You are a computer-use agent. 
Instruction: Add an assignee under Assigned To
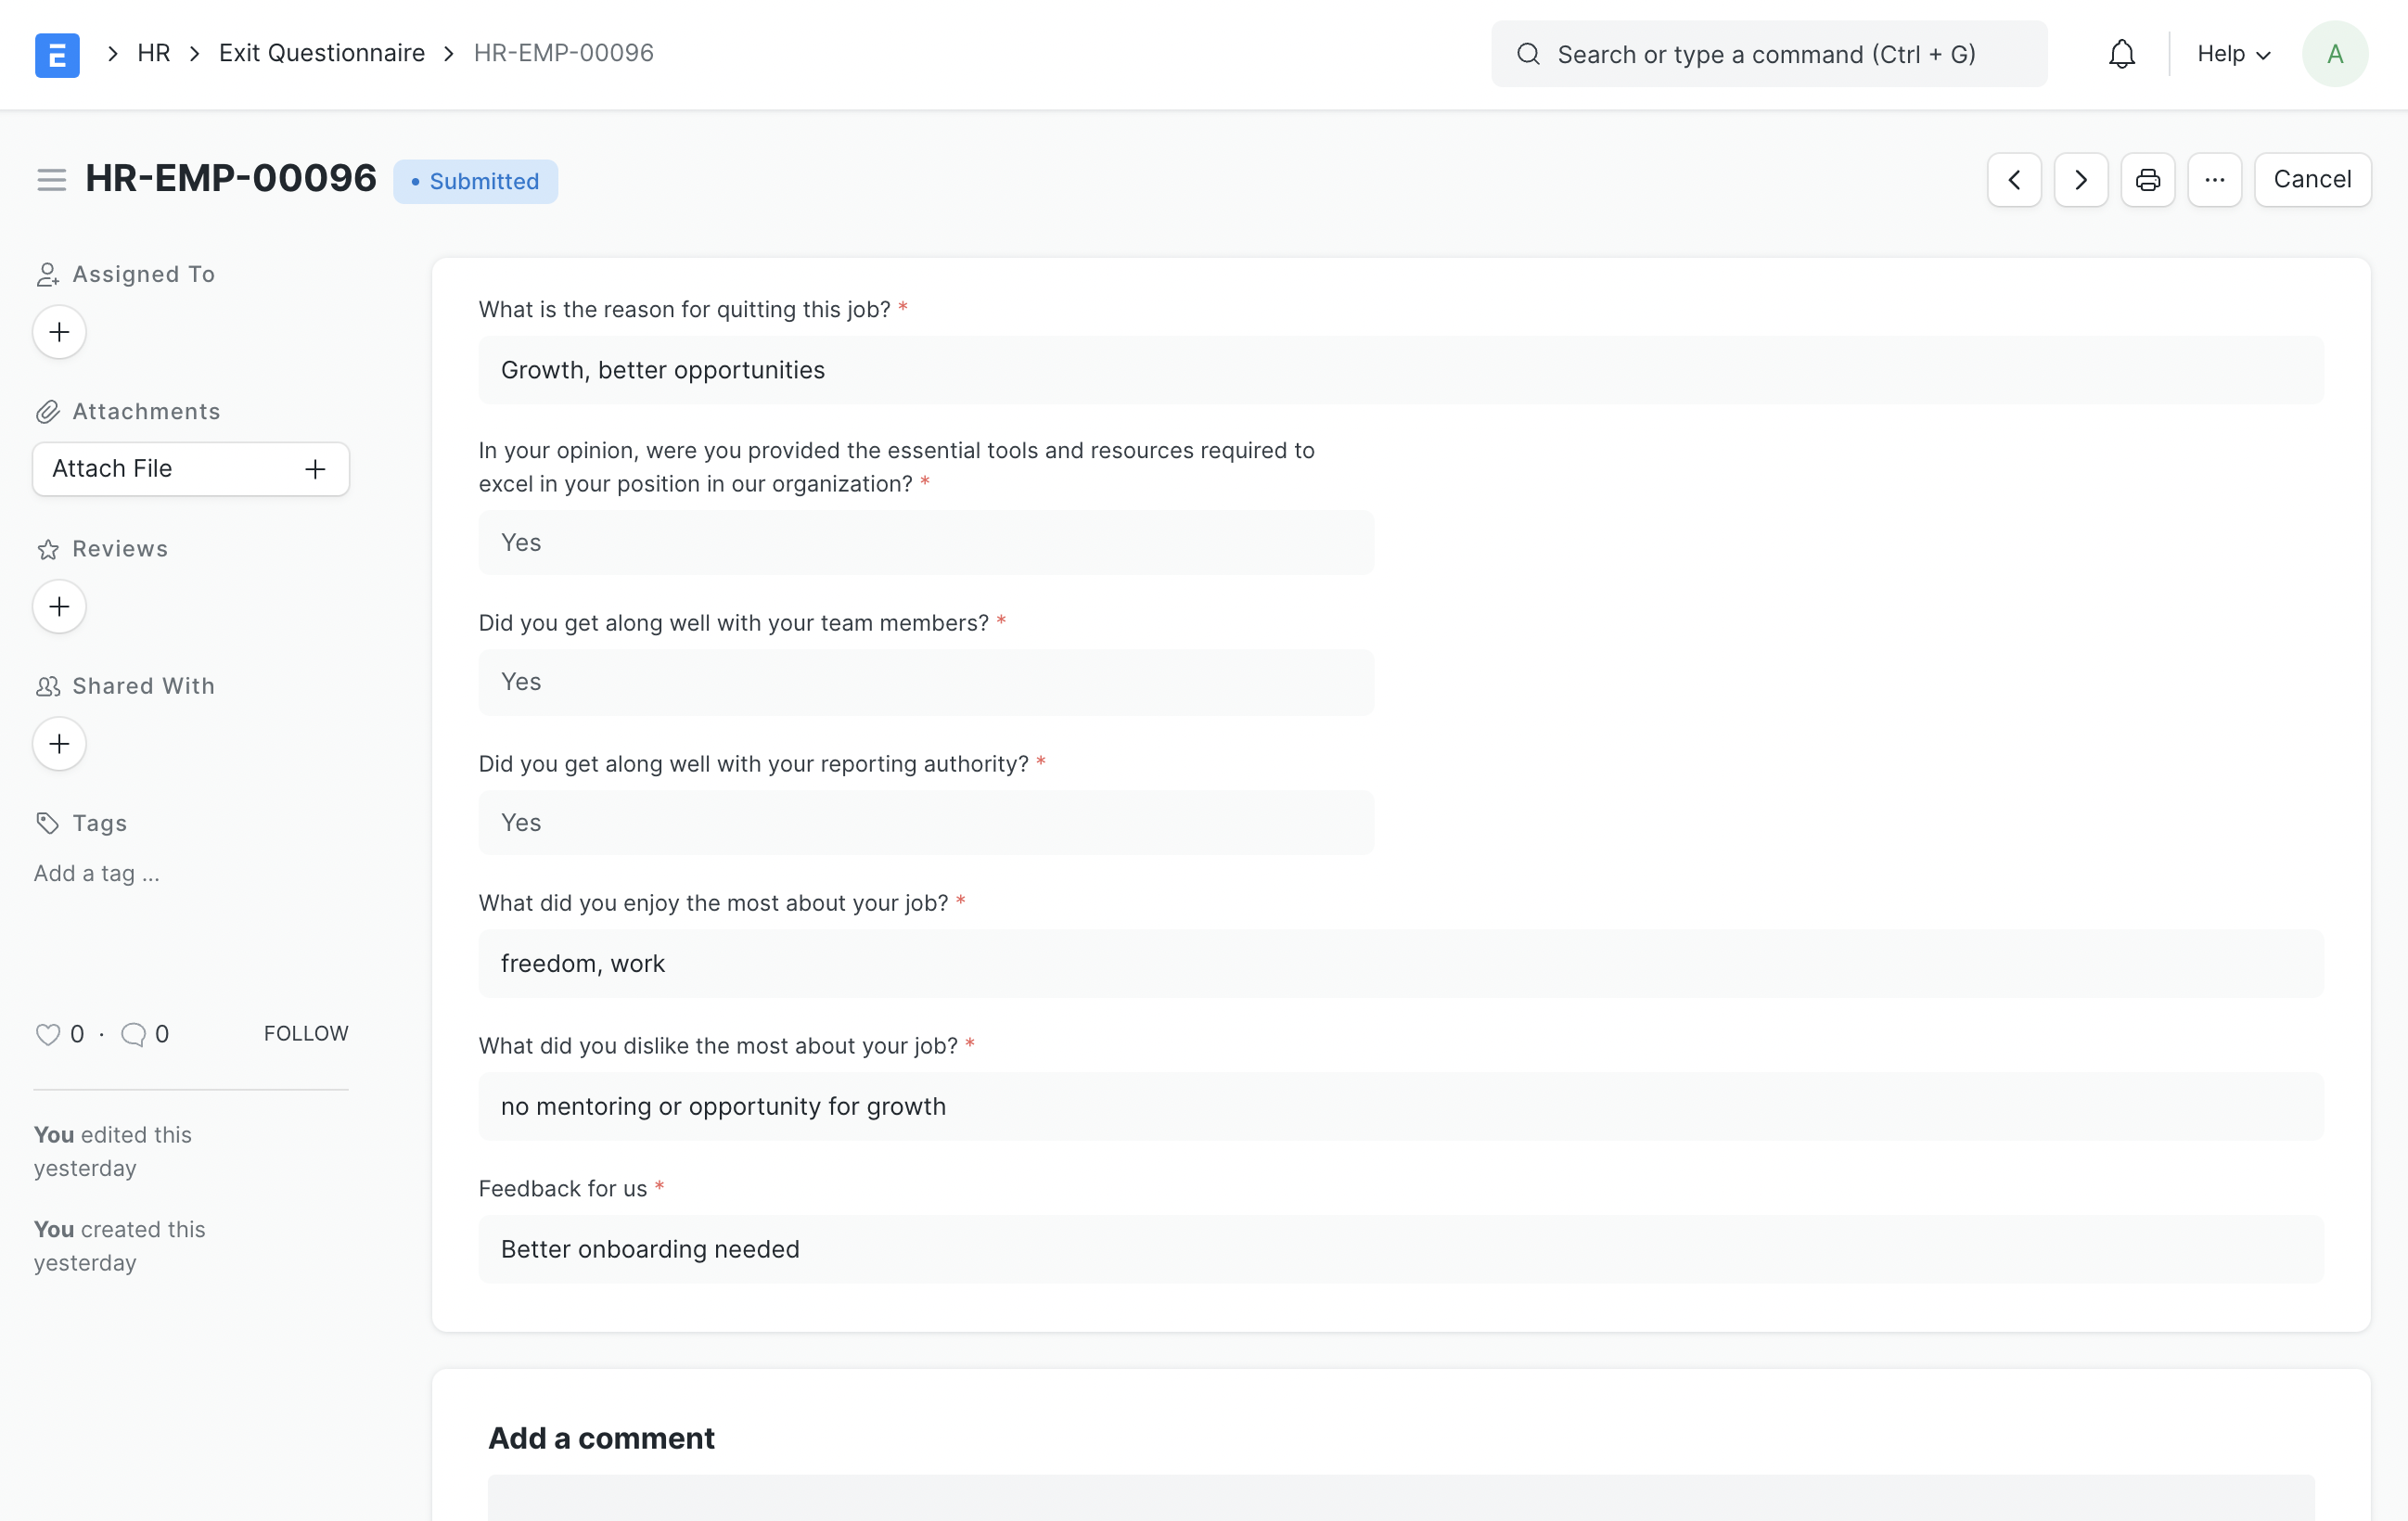[x=59, y=332]
